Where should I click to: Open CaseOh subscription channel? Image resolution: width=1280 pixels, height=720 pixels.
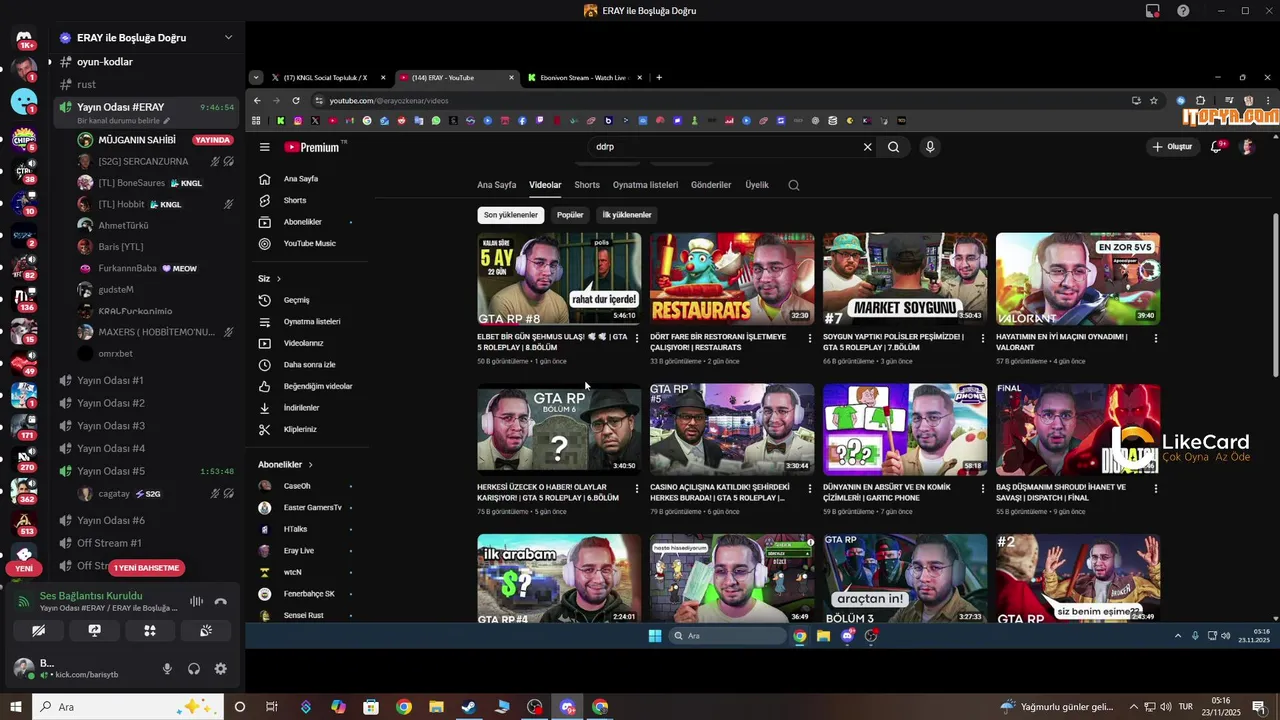pyautogui.click(x=297, y=486)
